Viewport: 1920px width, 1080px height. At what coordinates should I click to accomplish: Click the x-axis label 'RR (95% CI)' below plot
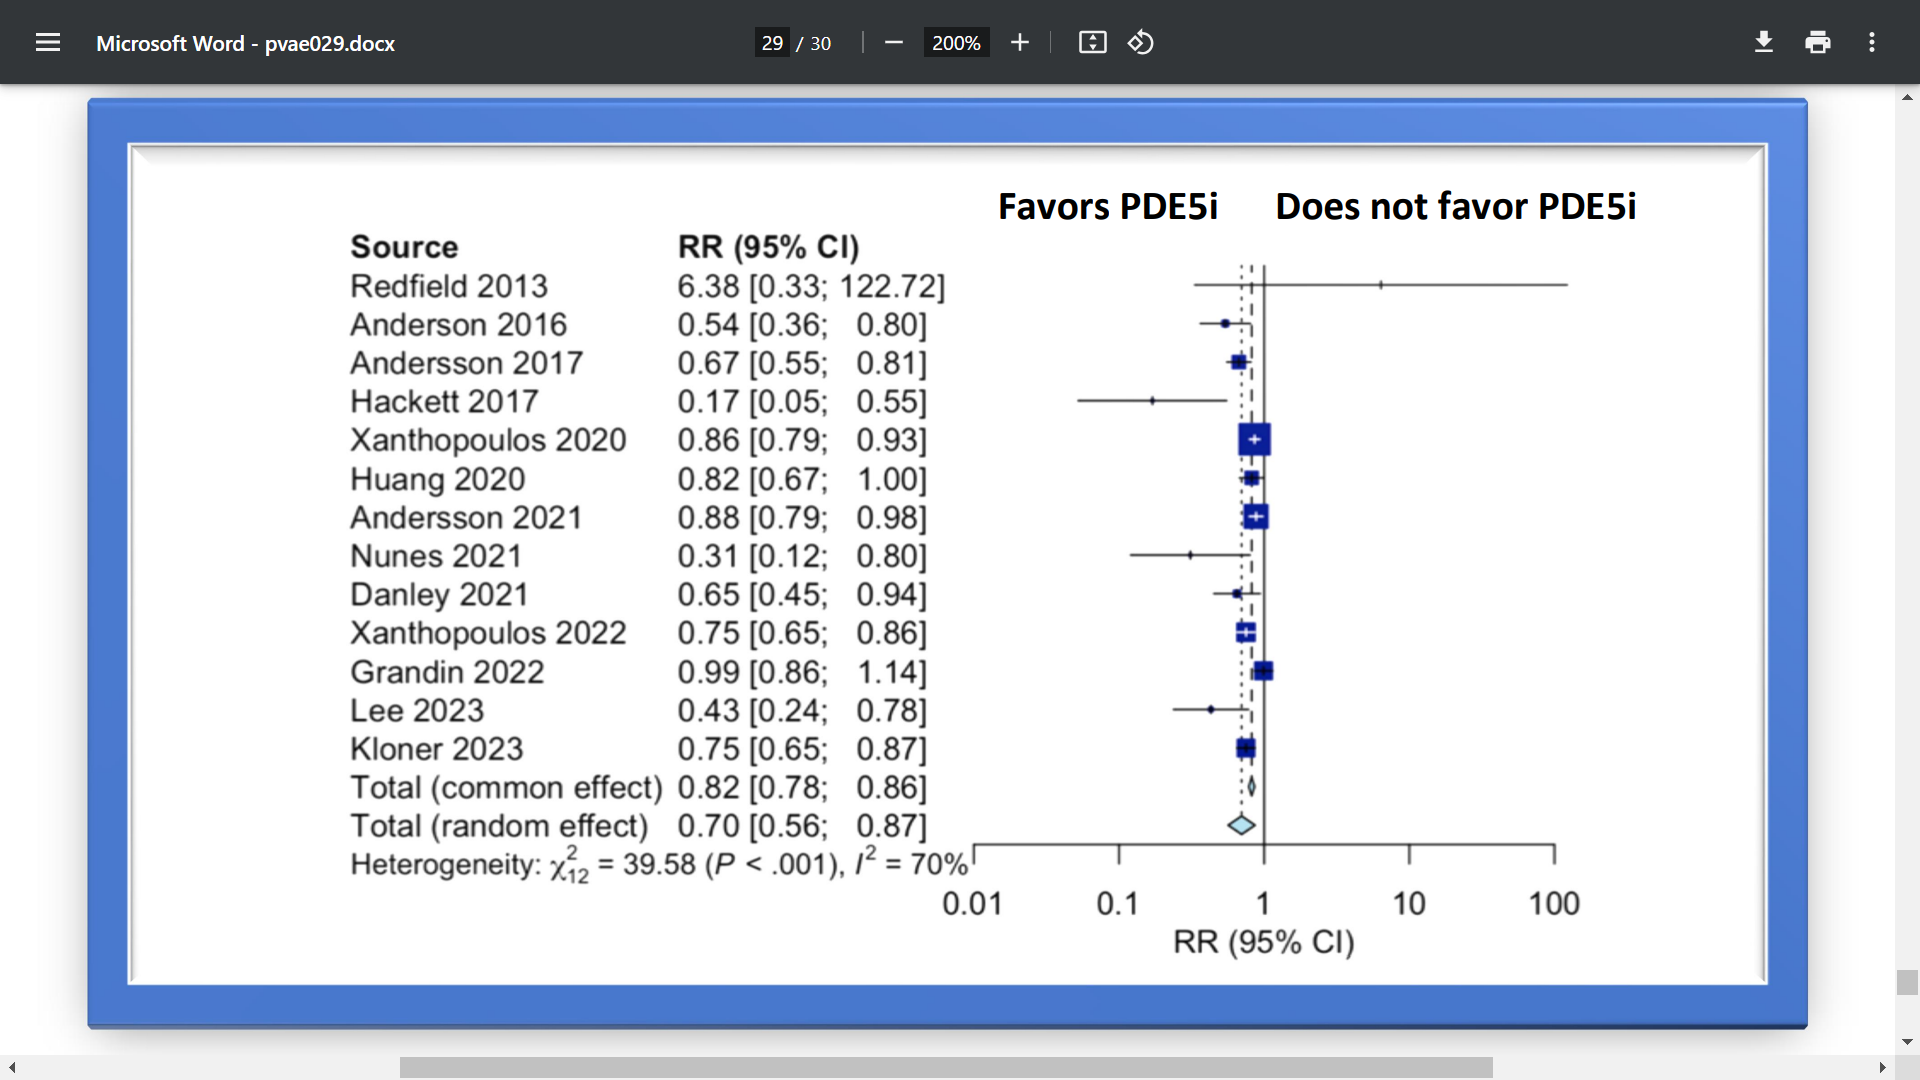[x=1264, y=942]
